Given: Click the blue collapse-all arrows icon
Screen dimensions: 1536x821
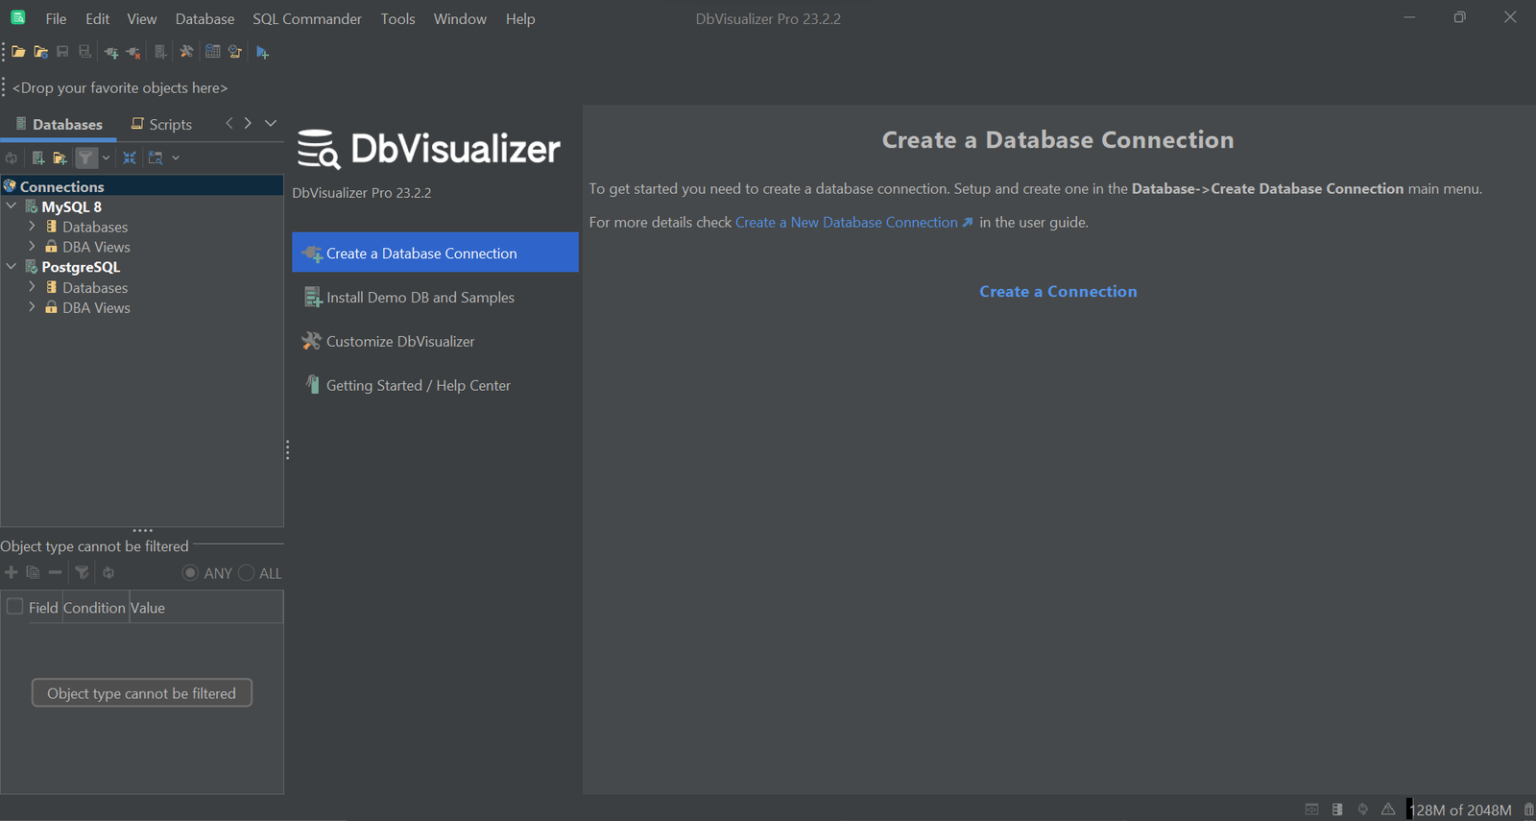Looking at the screenshot, I should tap(129, 158).
